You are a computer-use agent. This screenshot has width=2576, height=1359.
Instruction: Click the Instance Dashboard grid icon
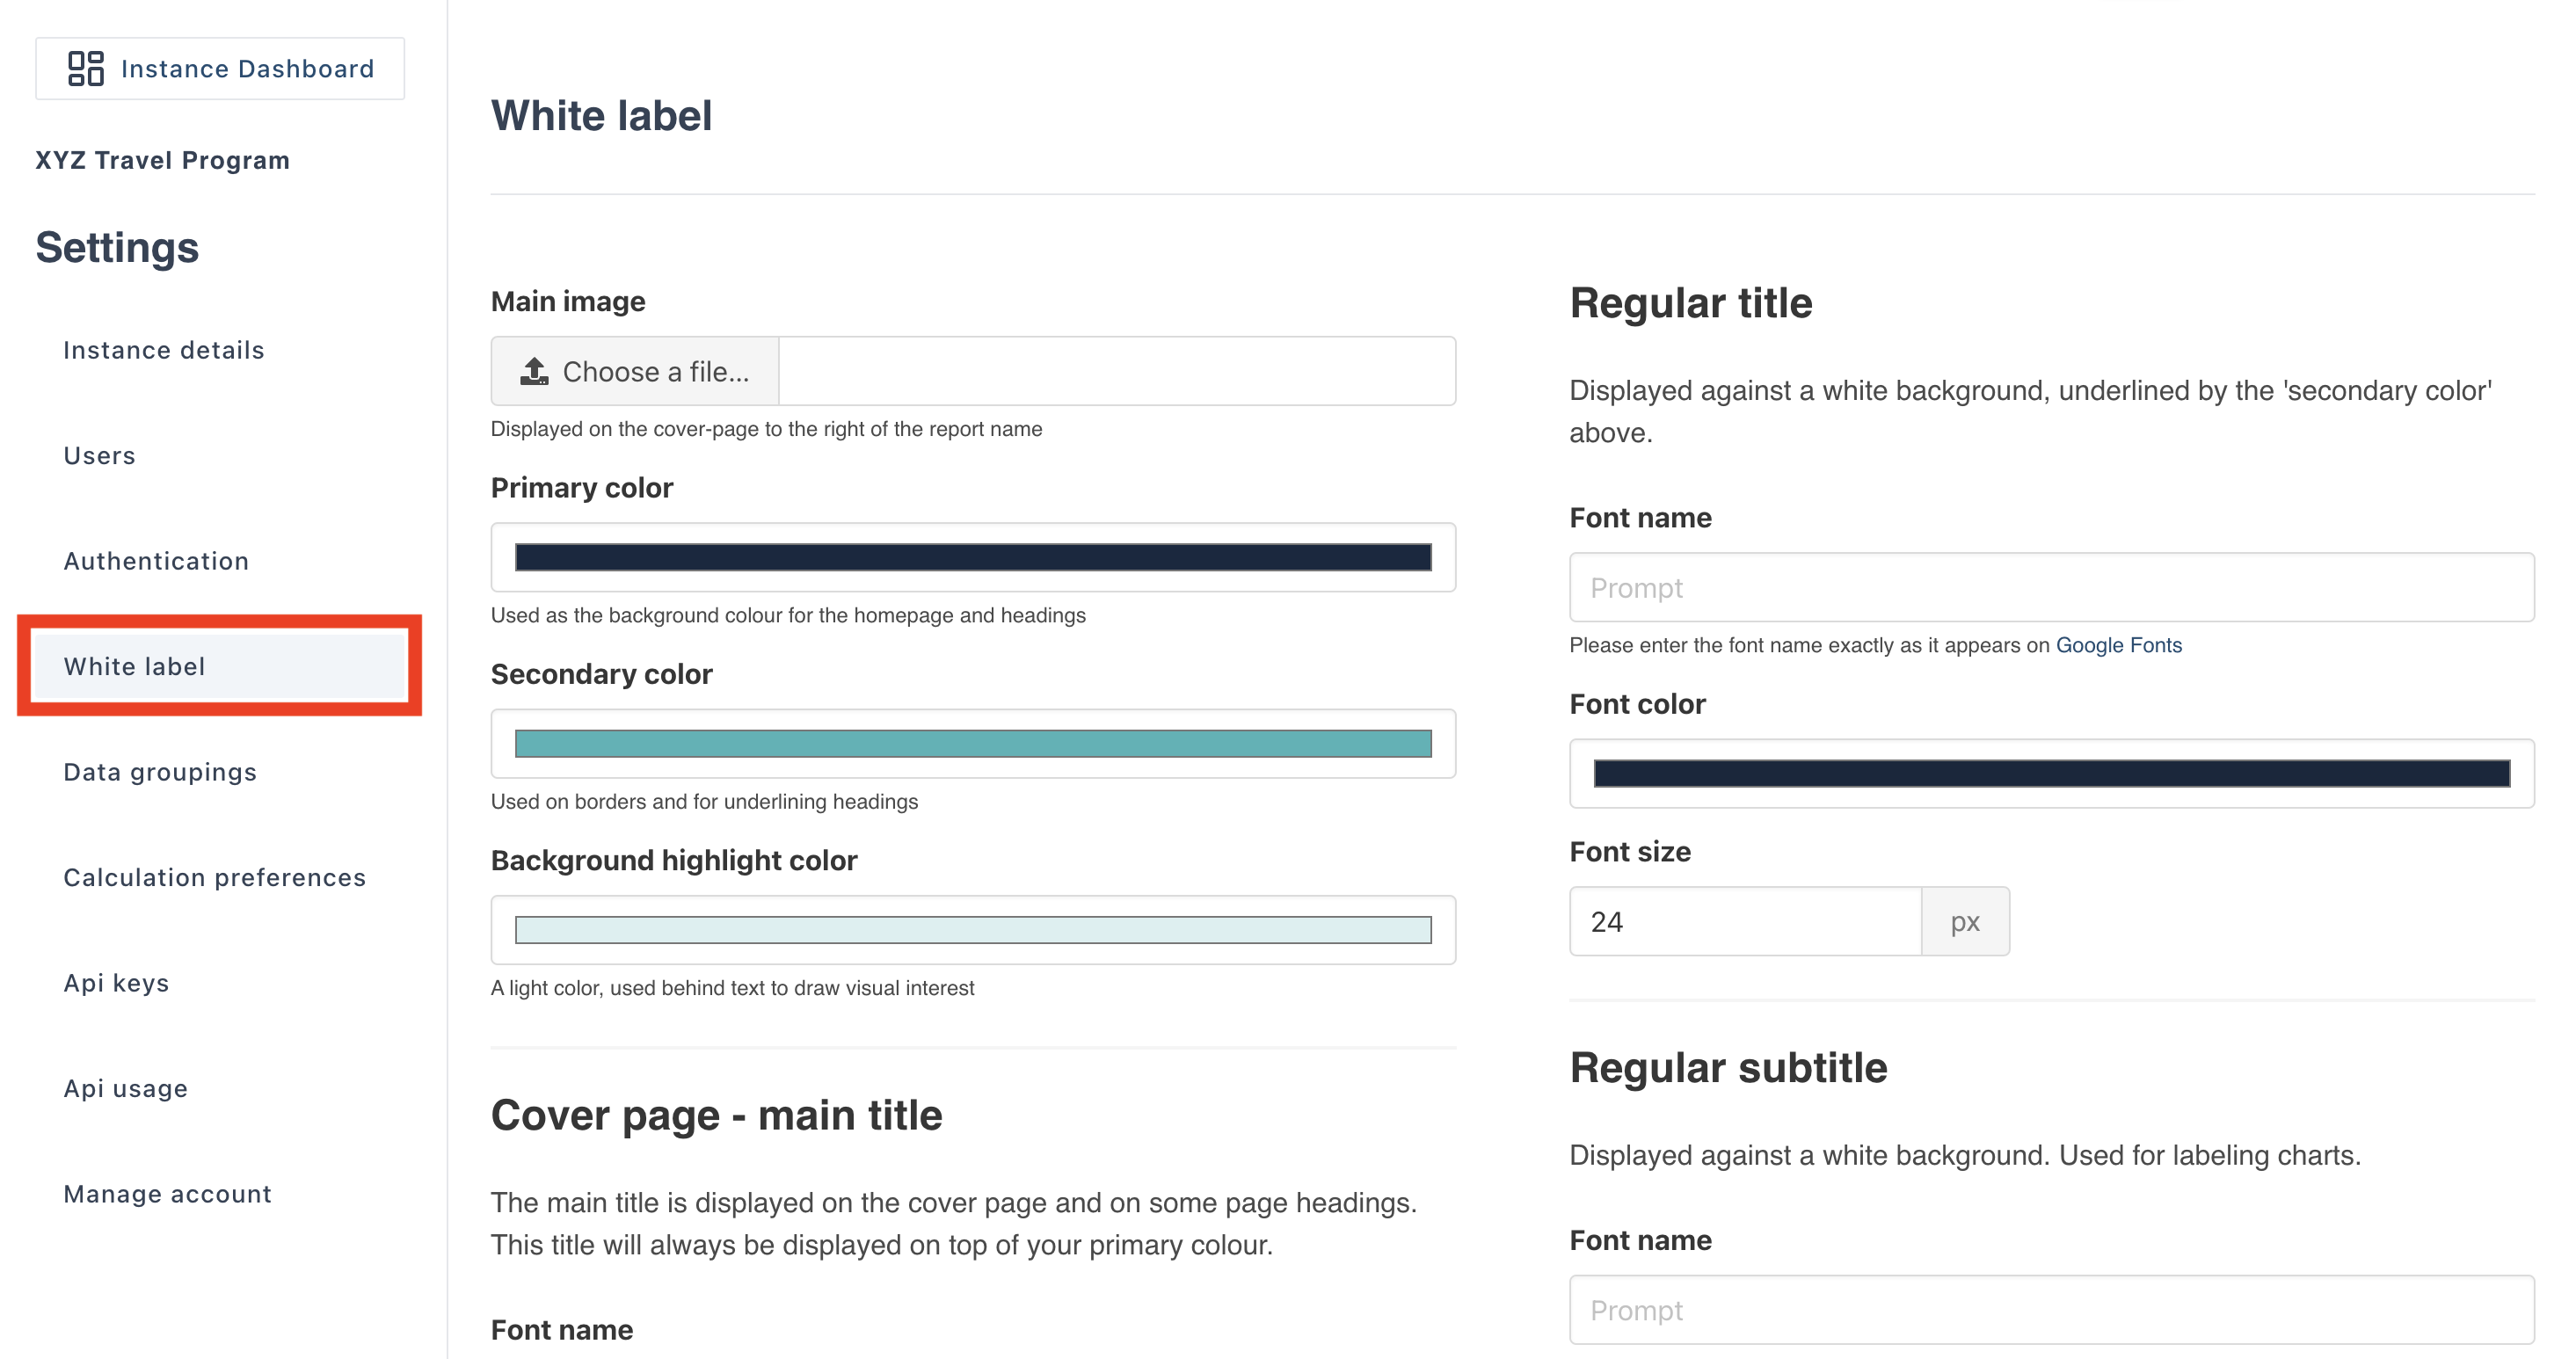(x=86, y=69)
